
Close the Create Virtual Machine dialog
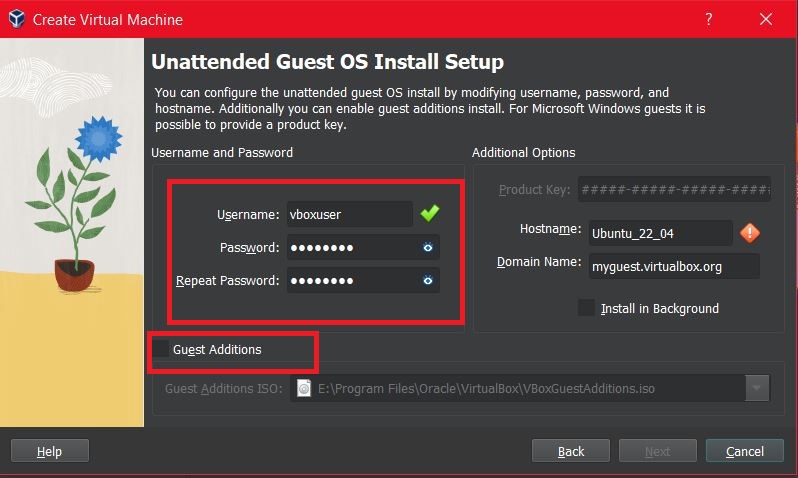(765, 19)
